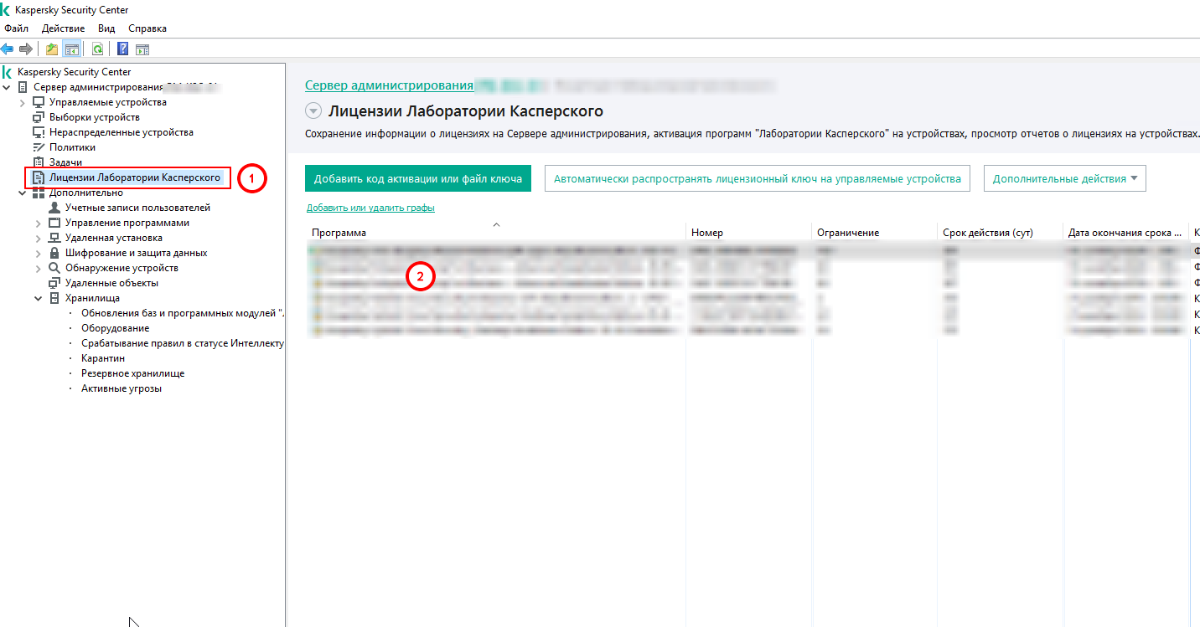Viewport: 1200px width, 627px height.
Task: Click the magnifier icon for Обнаружение устройств
Action: (55, 268)
